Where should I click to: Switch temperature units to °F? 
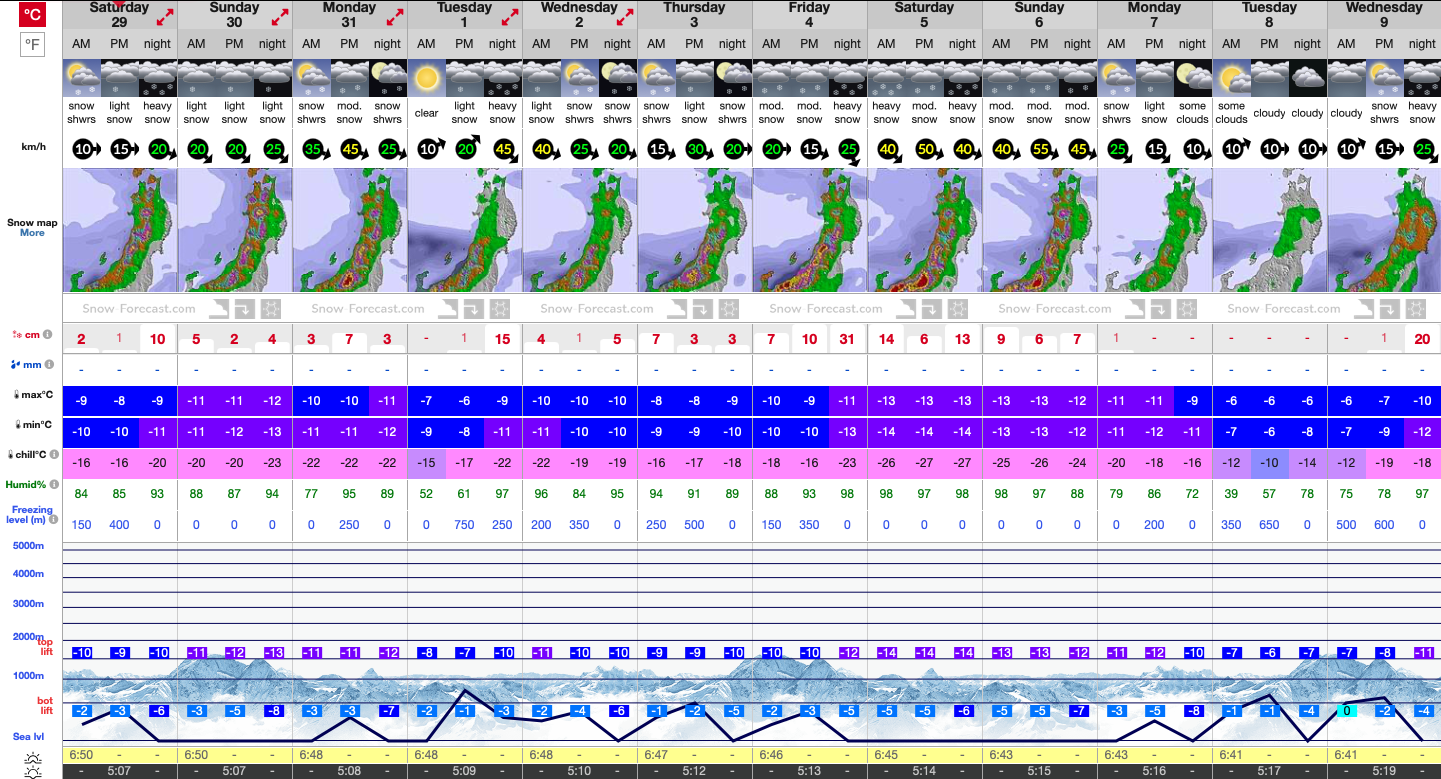point(32,45)
